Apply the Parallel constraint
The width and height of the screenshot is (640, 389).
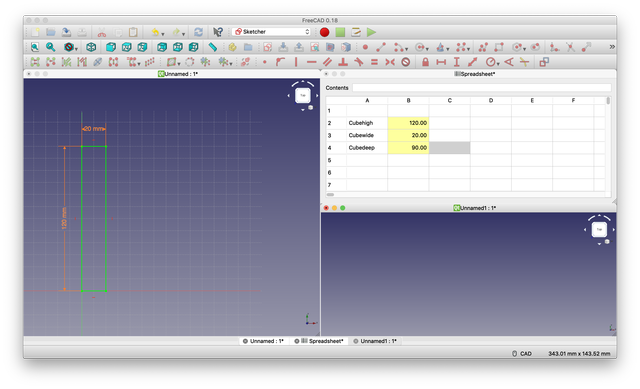[327, 62]
